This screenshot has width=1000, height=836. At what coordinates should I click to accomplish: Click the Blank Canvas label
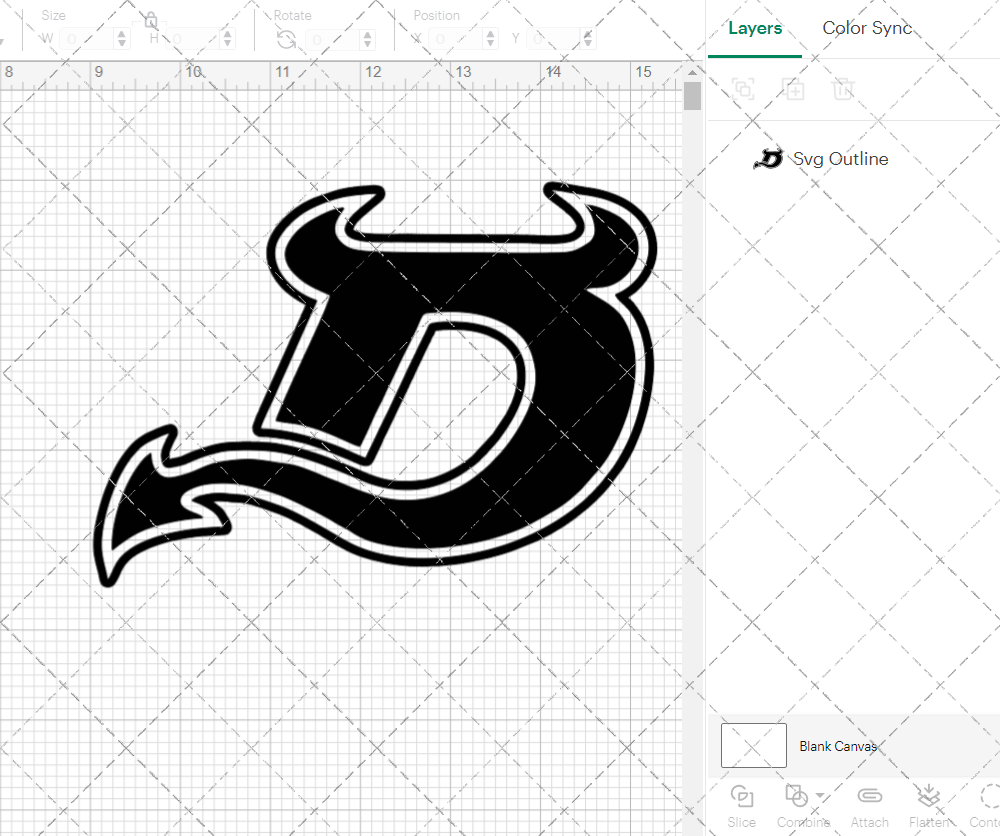[x=837, y=746]
